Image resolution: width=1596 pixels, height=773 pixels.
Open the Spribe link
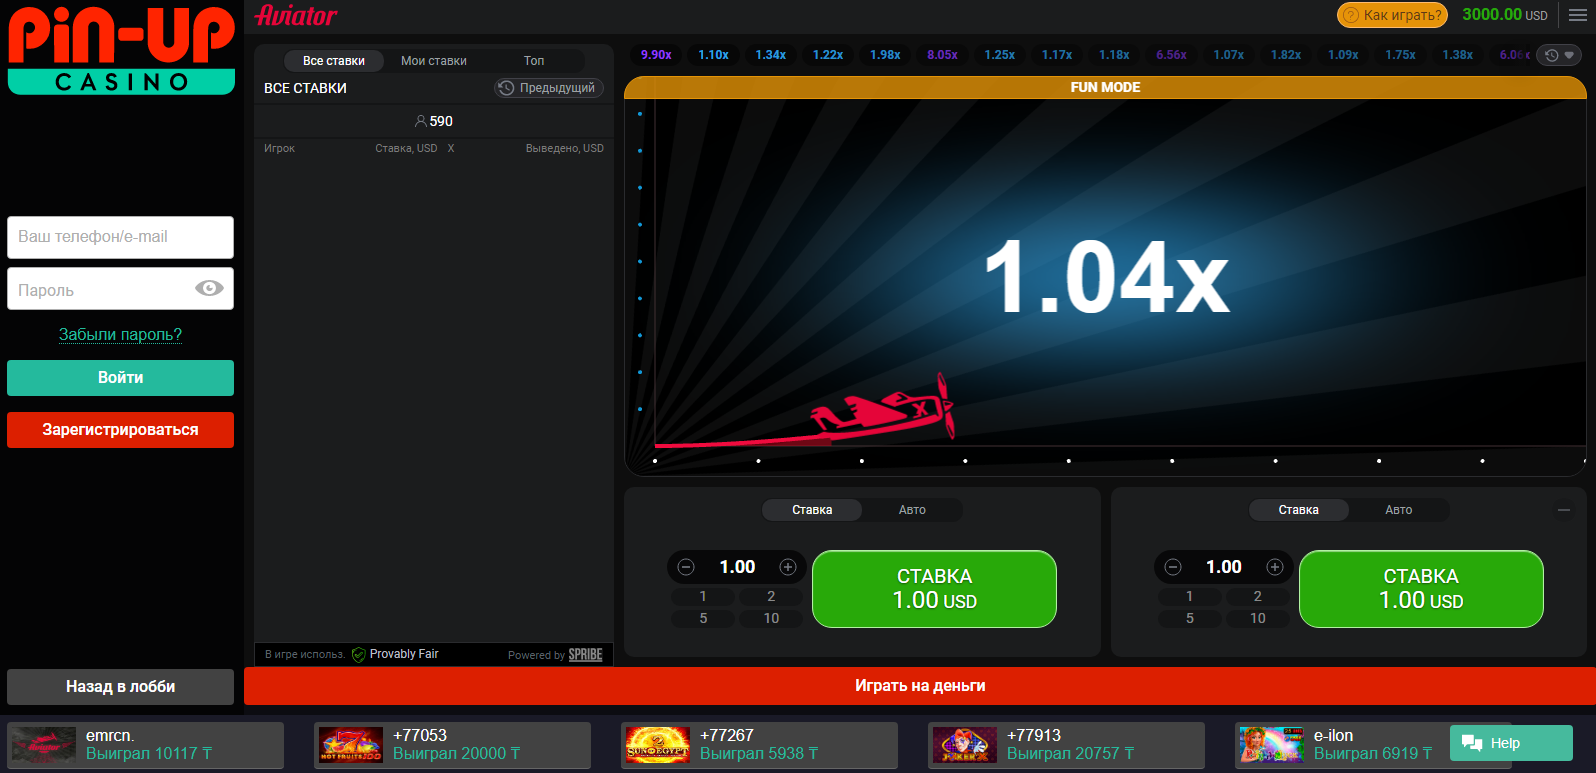pos(586,655)
